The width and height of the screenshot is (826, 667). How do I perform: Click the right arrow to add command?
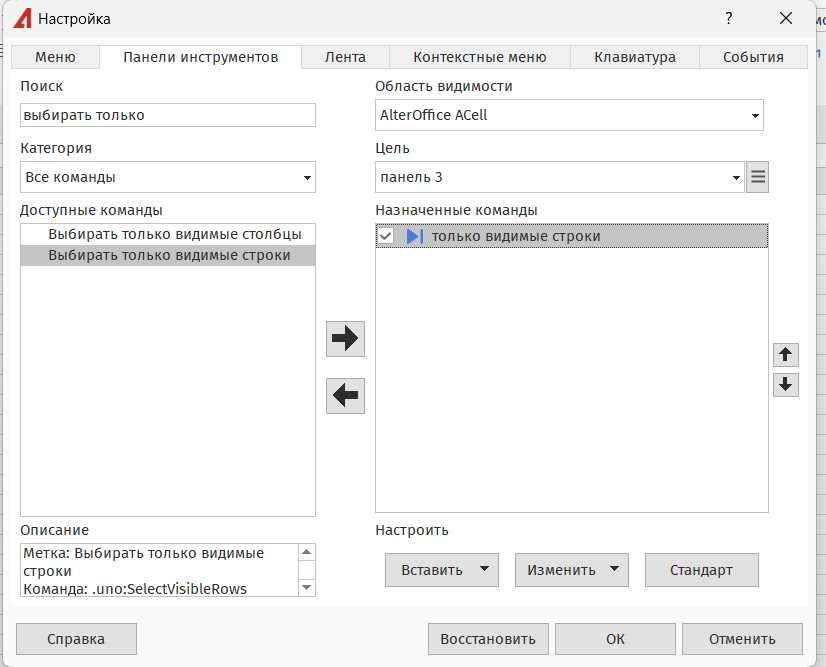[345, 339]
